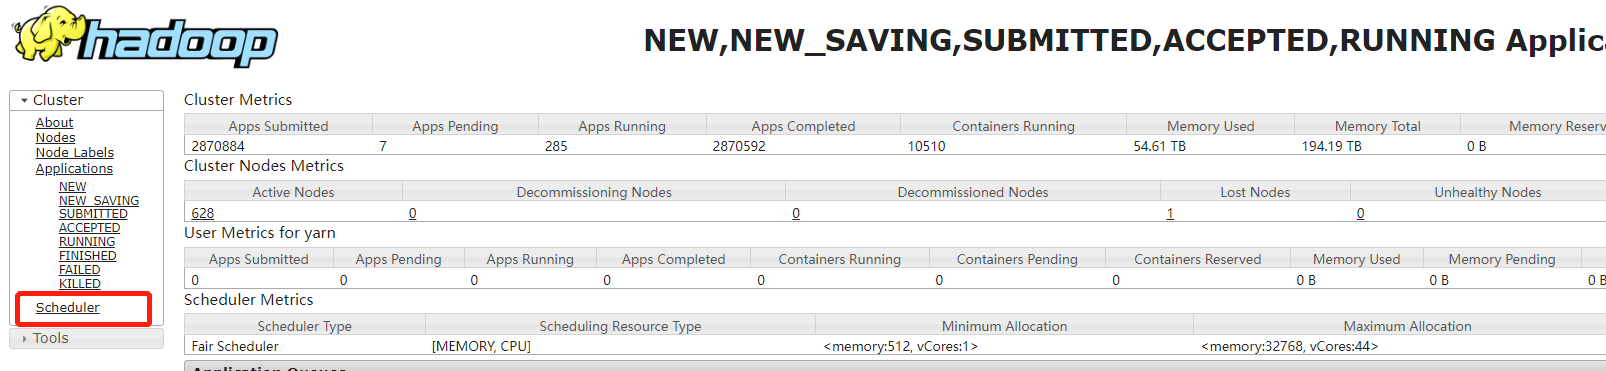View FINISHED applications
This screenshot has width=1606, height=371.
point(88,256)
